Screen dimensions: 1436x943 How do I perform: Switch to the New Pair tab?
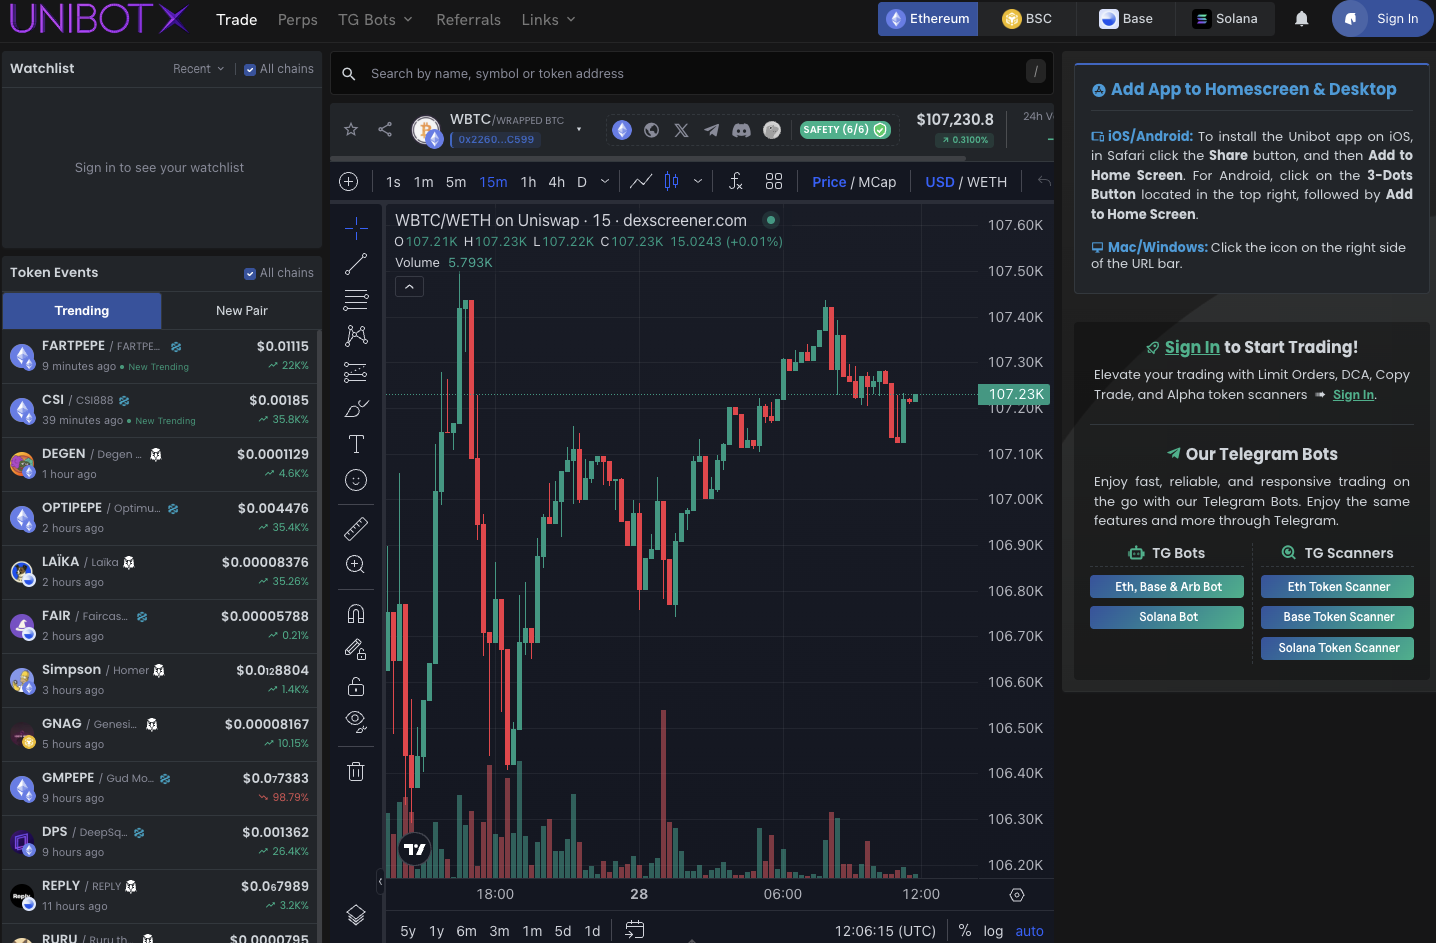[x=241, y=311]
